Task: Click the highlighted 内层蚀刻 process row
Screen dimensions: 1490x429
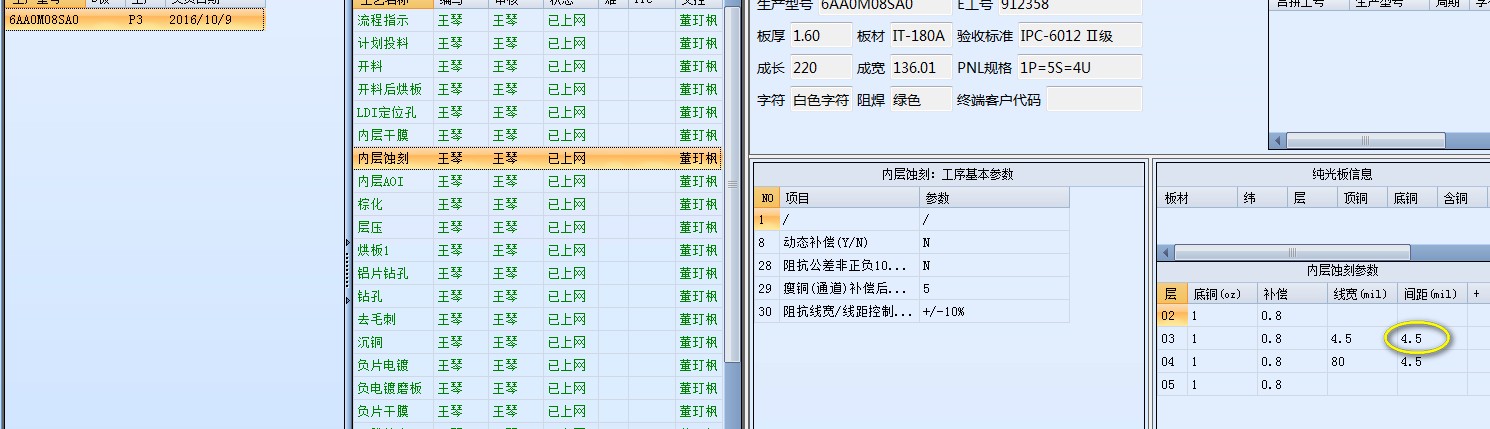Action: (x=537, y=158)
